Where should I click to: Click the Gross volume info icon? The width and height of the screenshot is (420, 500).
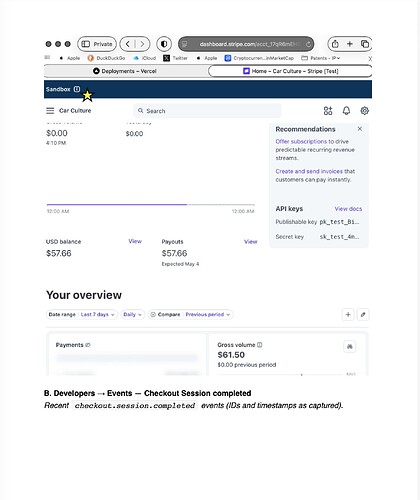point(260,345)
